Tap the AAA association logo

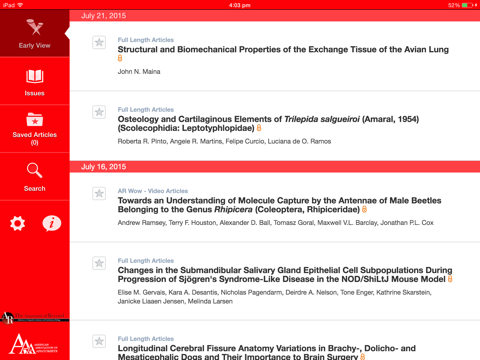point(33,344)
